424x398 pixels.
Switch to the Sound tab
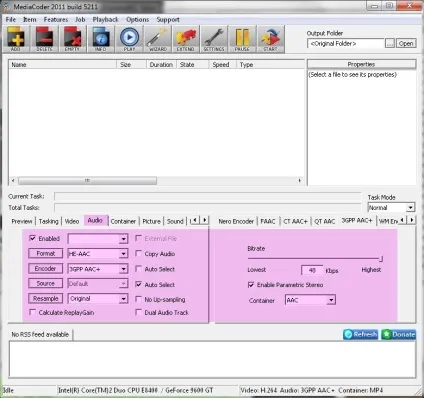(x=175, y=221)
